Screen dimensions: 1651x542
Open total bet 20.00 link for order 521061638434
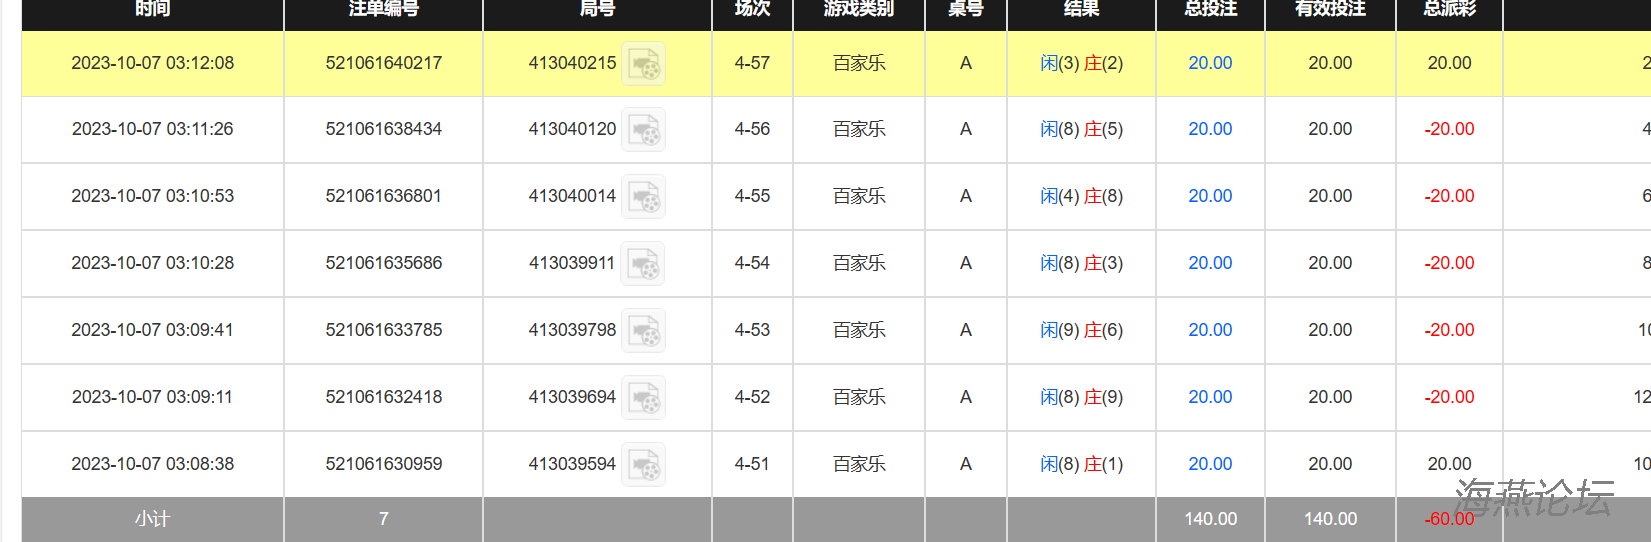point(1210,129)
